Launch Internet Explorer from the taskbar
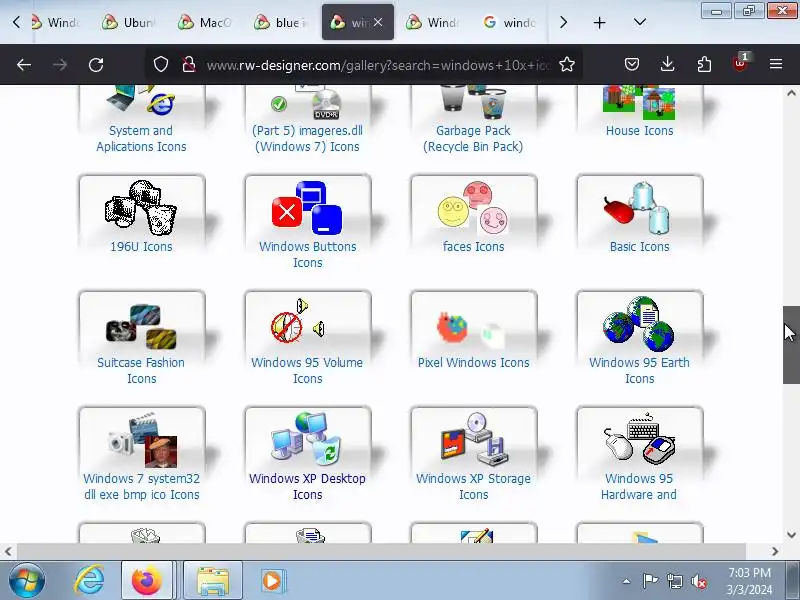The height and width of the screenshot is (600, 800). (90, 581)
